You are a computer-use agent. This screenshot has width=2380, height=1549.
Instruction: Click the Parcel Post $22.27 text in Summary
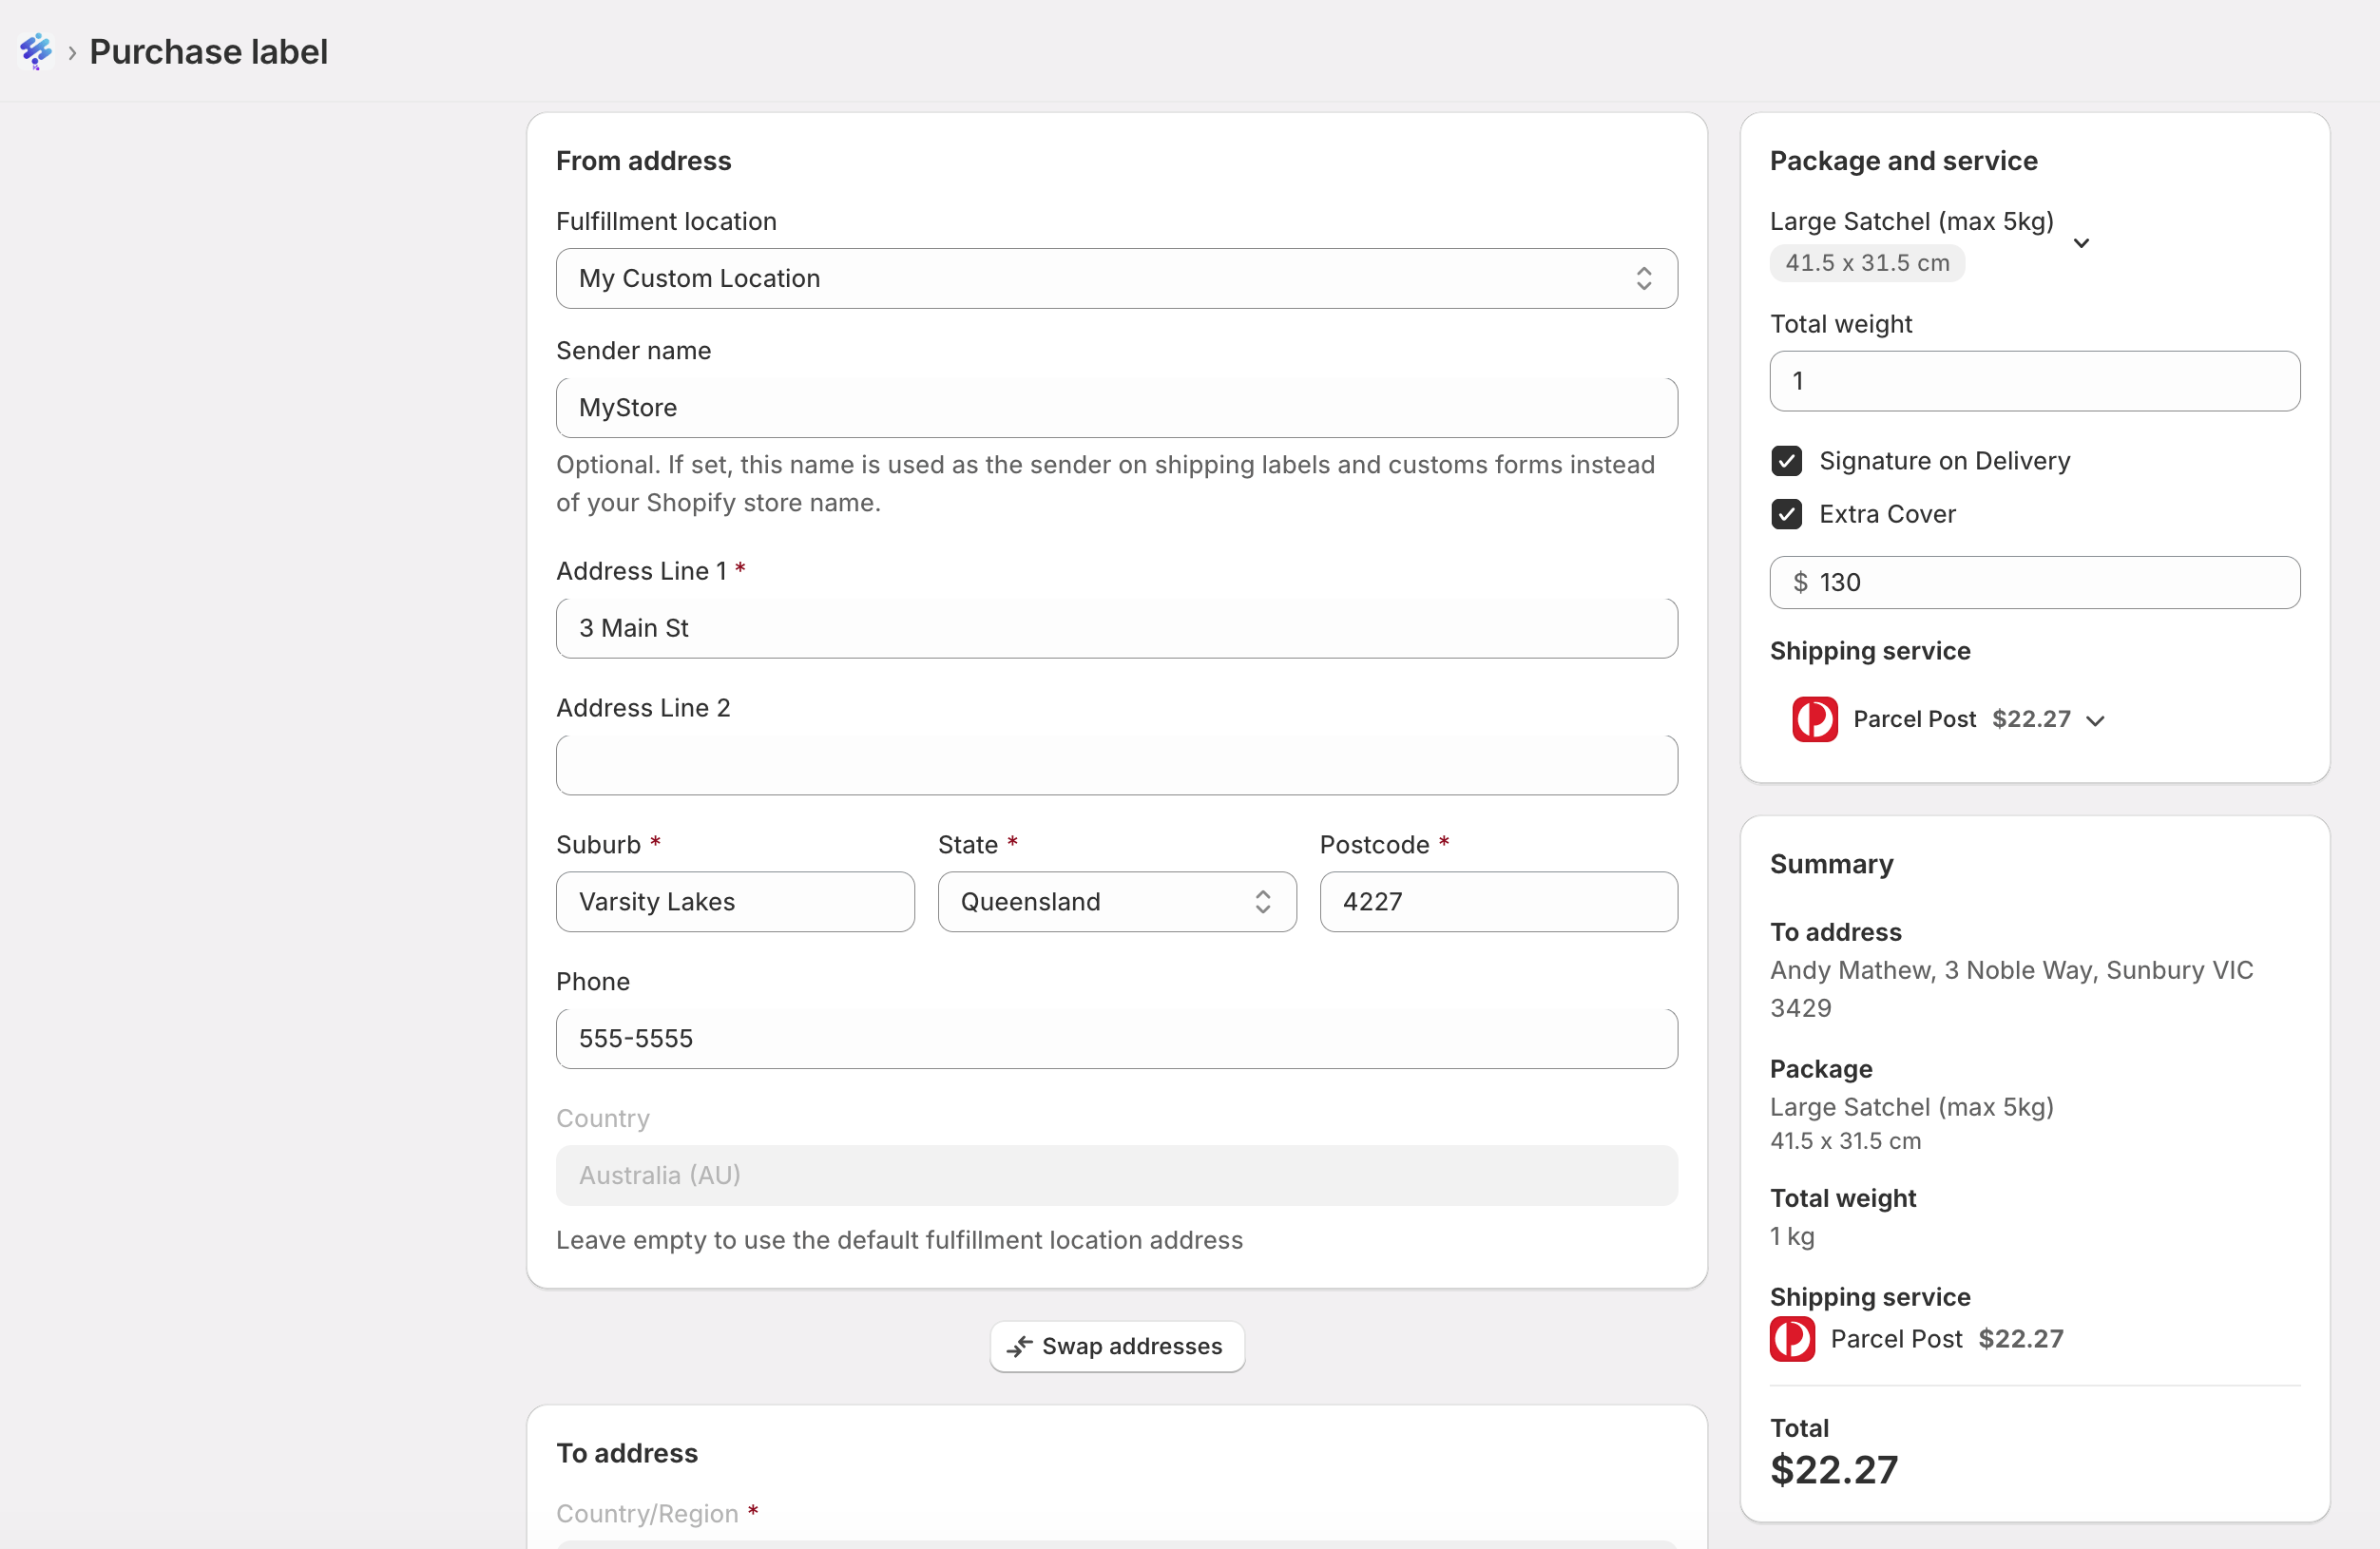tap(1946, 1339)
